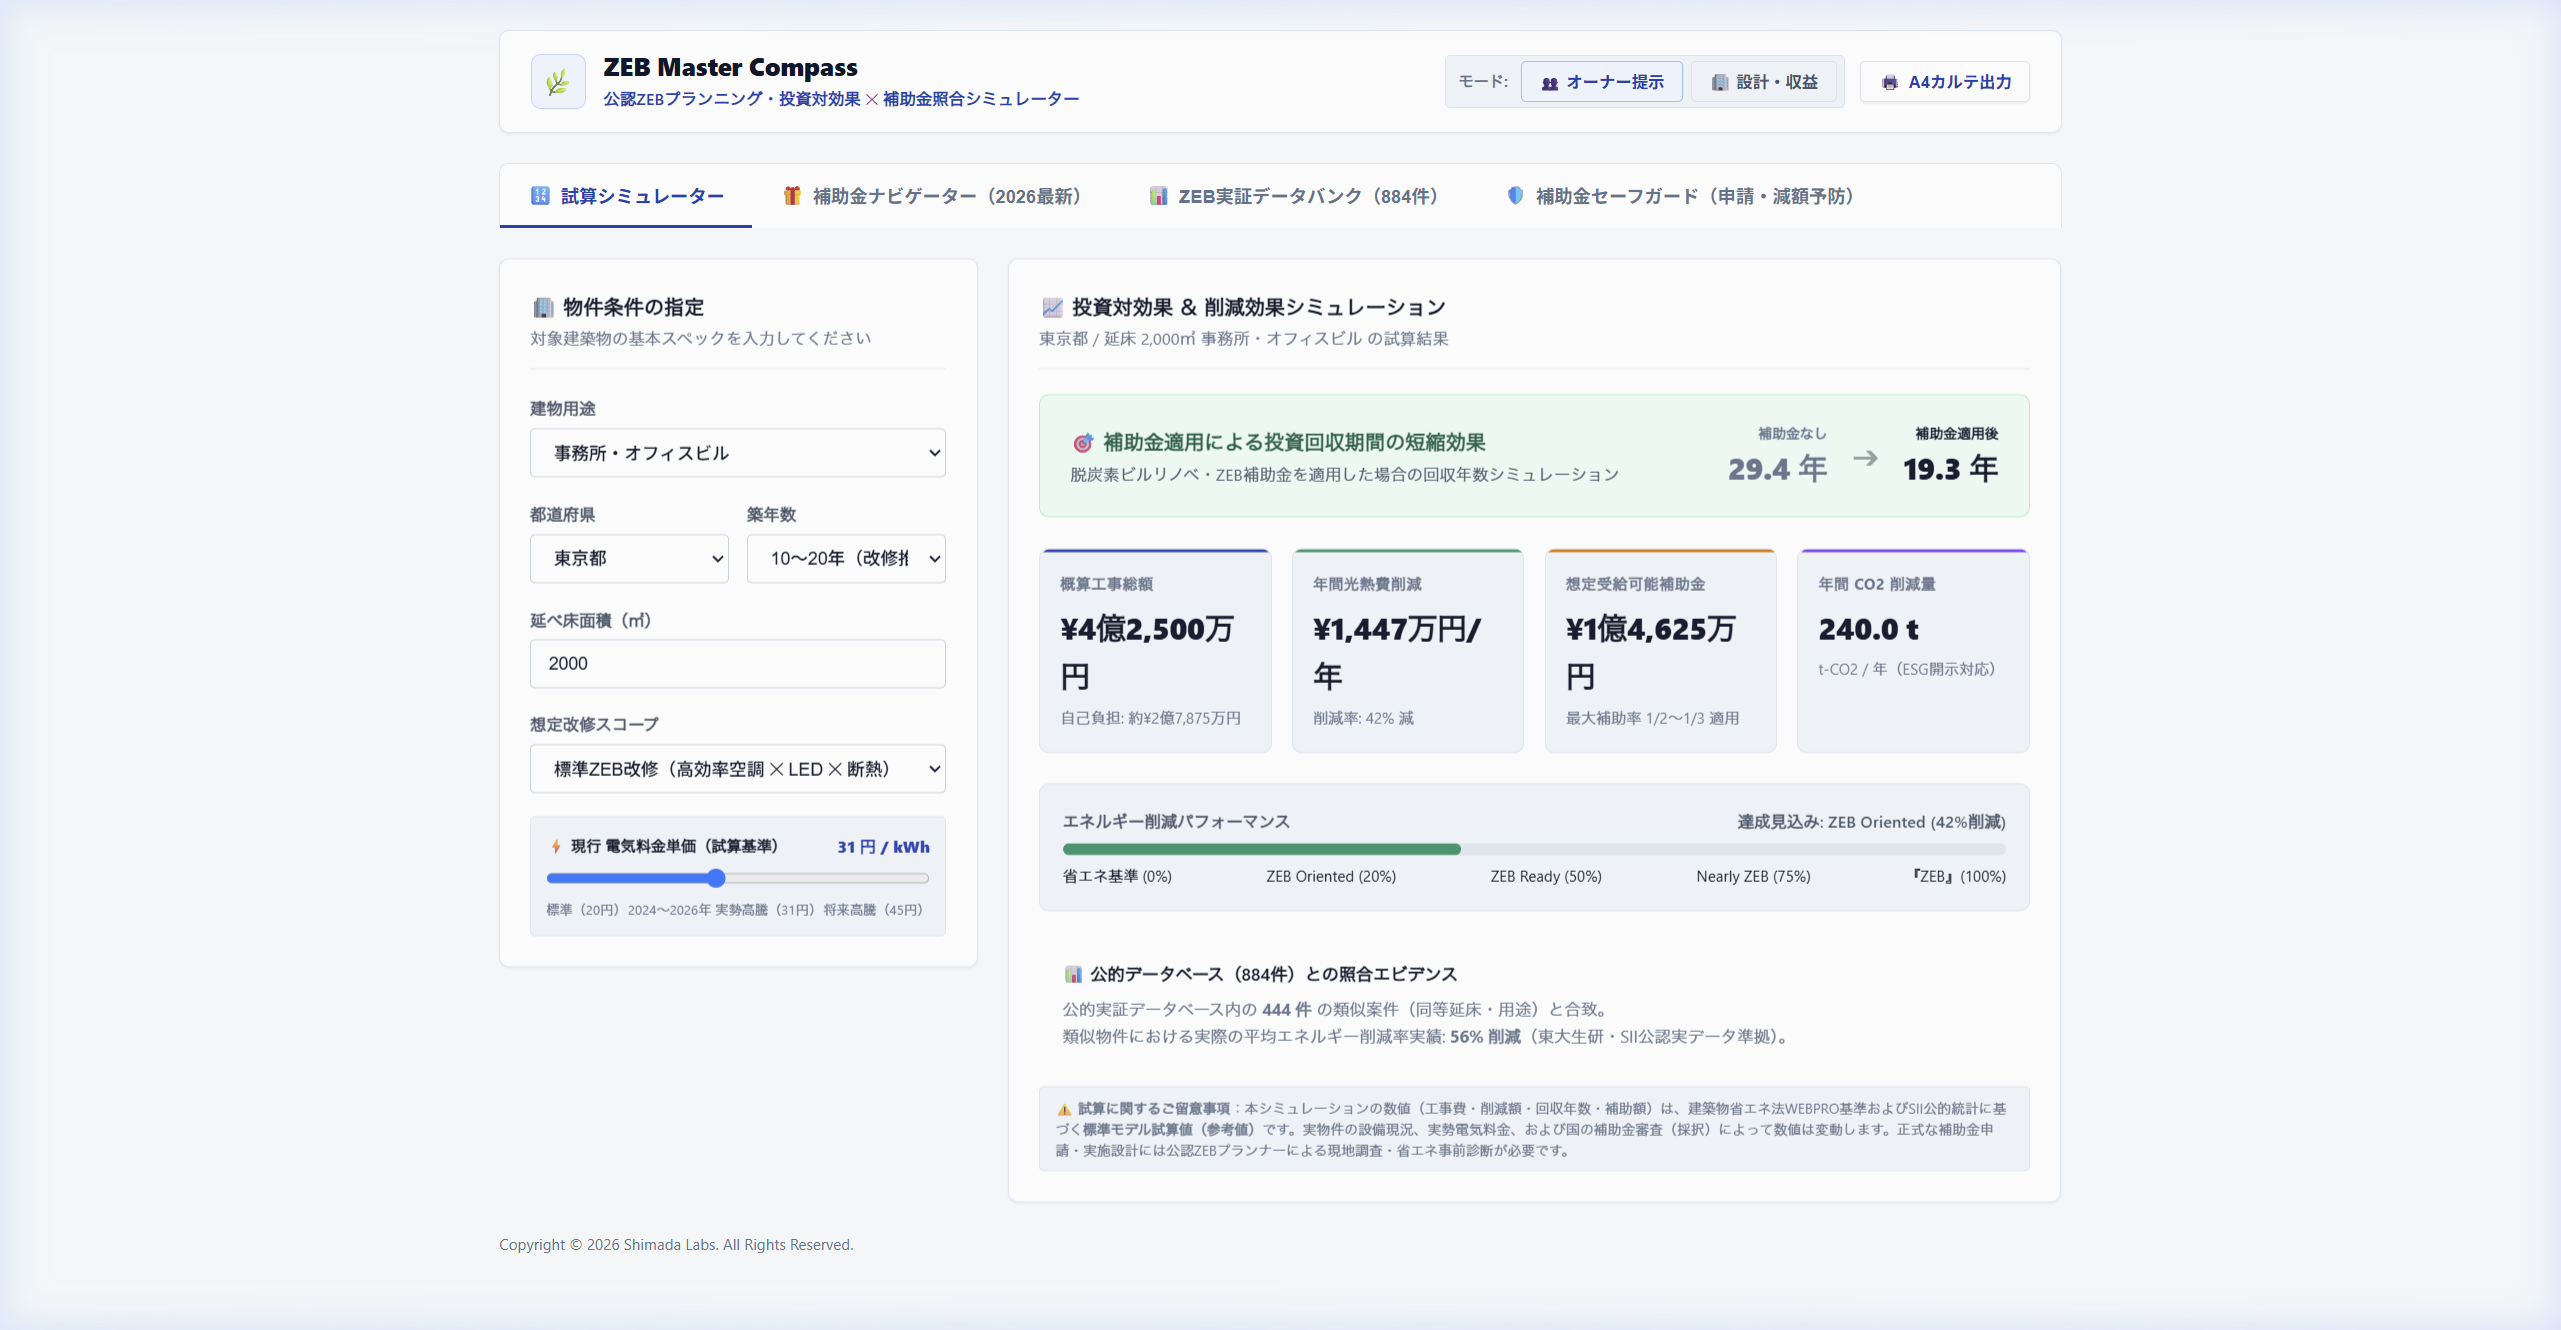The width and height of the screenshot is (2561, 1330).
Task: Open the ZEB実証データバンク（884件） tab
Action: tap(1294, 196)
